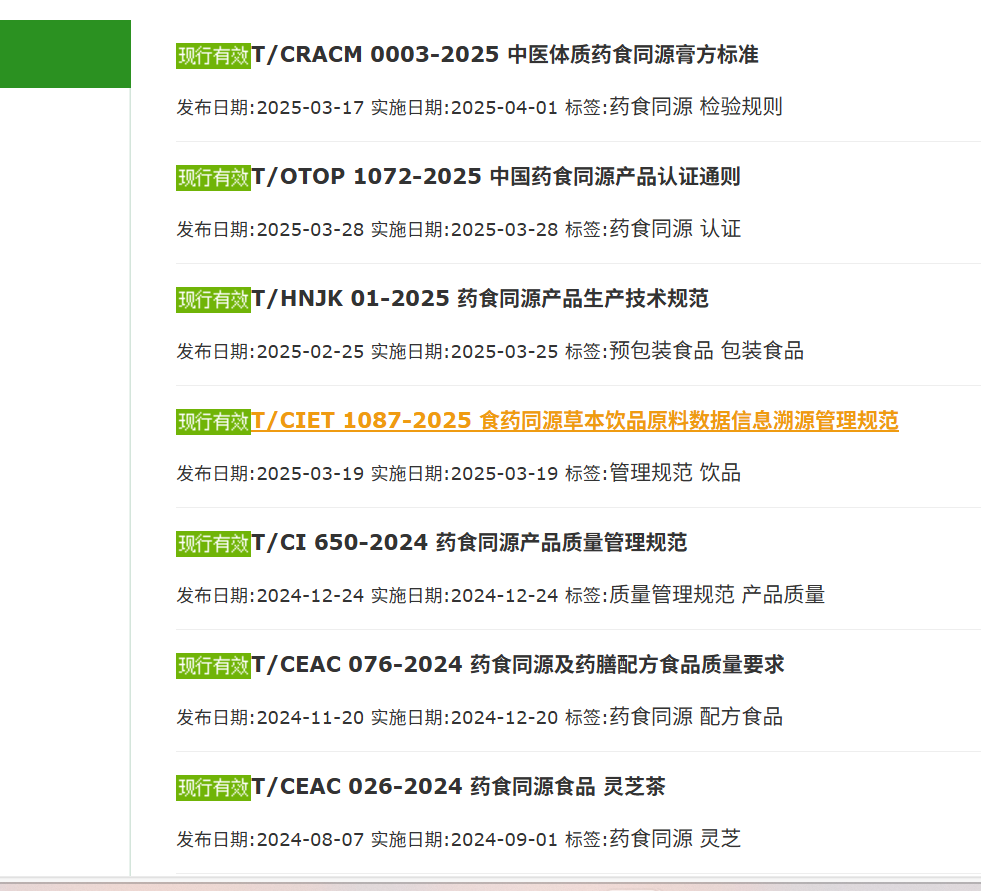Viewport: 981px width, 891px height.
Task: Click 现行有效 badge beside T/CEAC 026-2024
Action: click(x=213, y=788)
